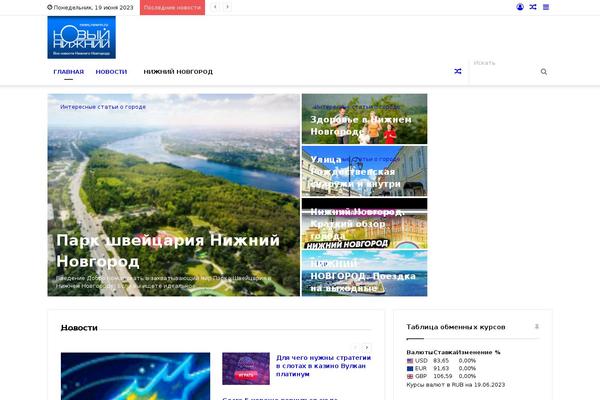Click the user login icon in top bar
The image size is (600, 400).
tap(520, 7)
